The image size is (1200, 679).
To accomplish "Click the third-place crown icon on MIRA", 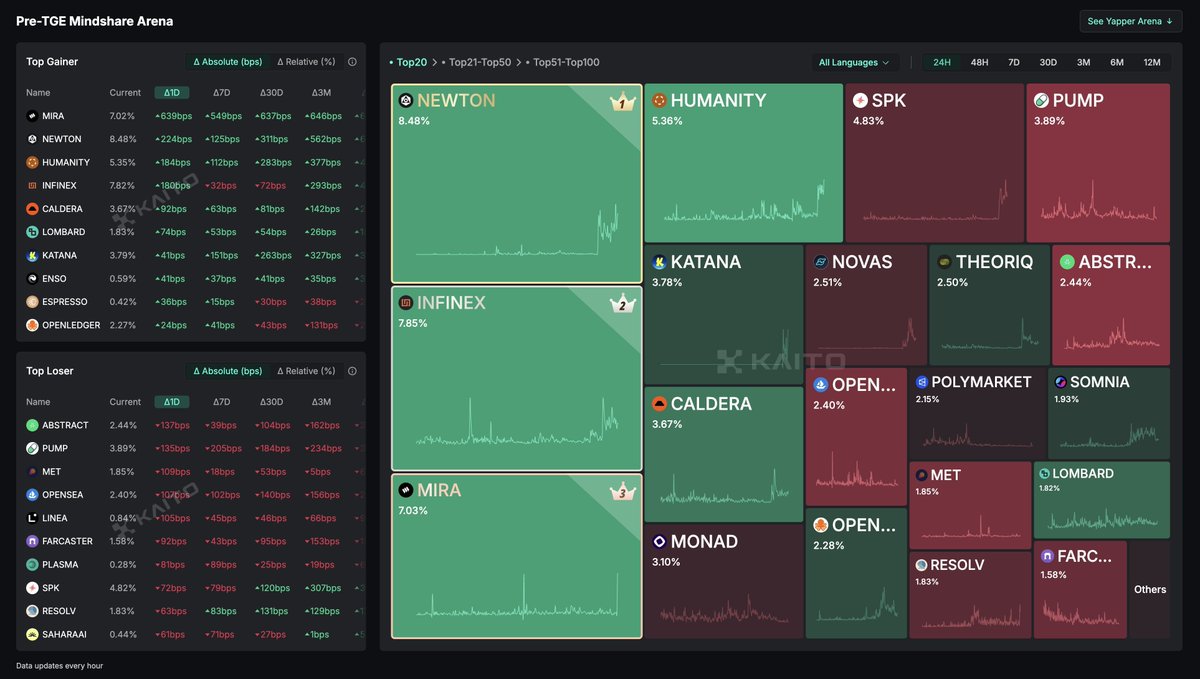I will tap(623, 492).
